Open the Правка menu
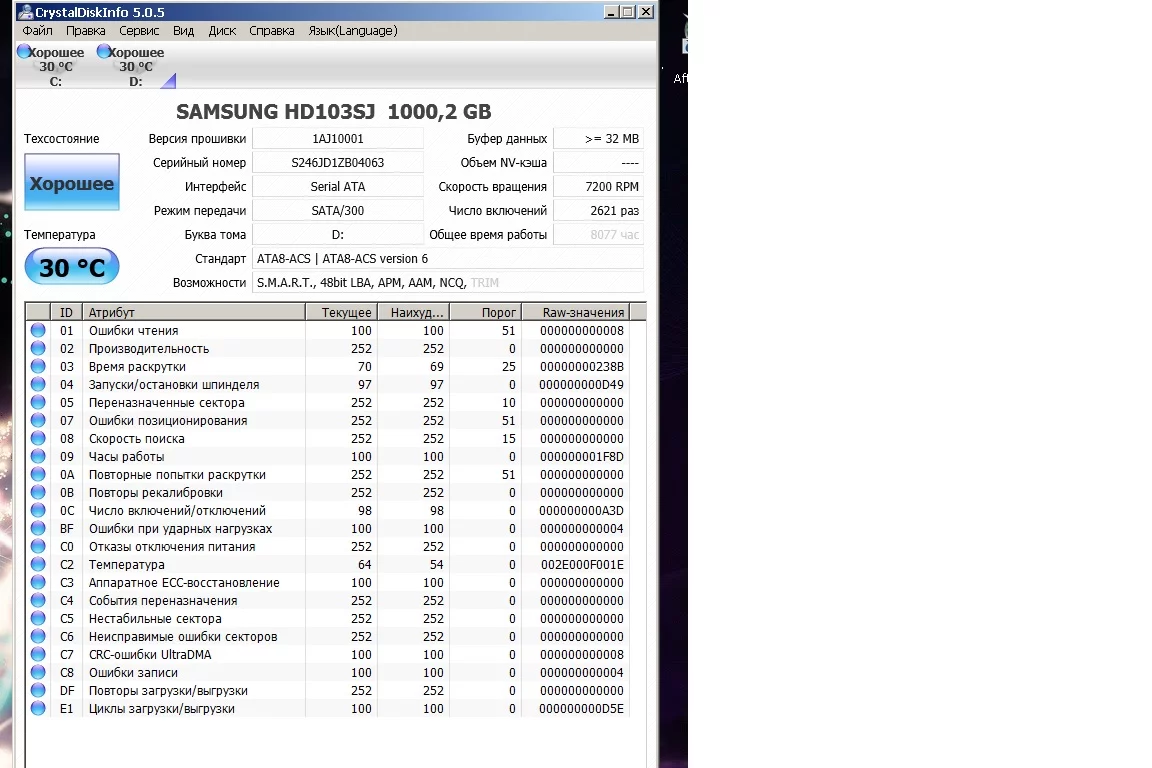1152x768 pixels. [85, 31]
